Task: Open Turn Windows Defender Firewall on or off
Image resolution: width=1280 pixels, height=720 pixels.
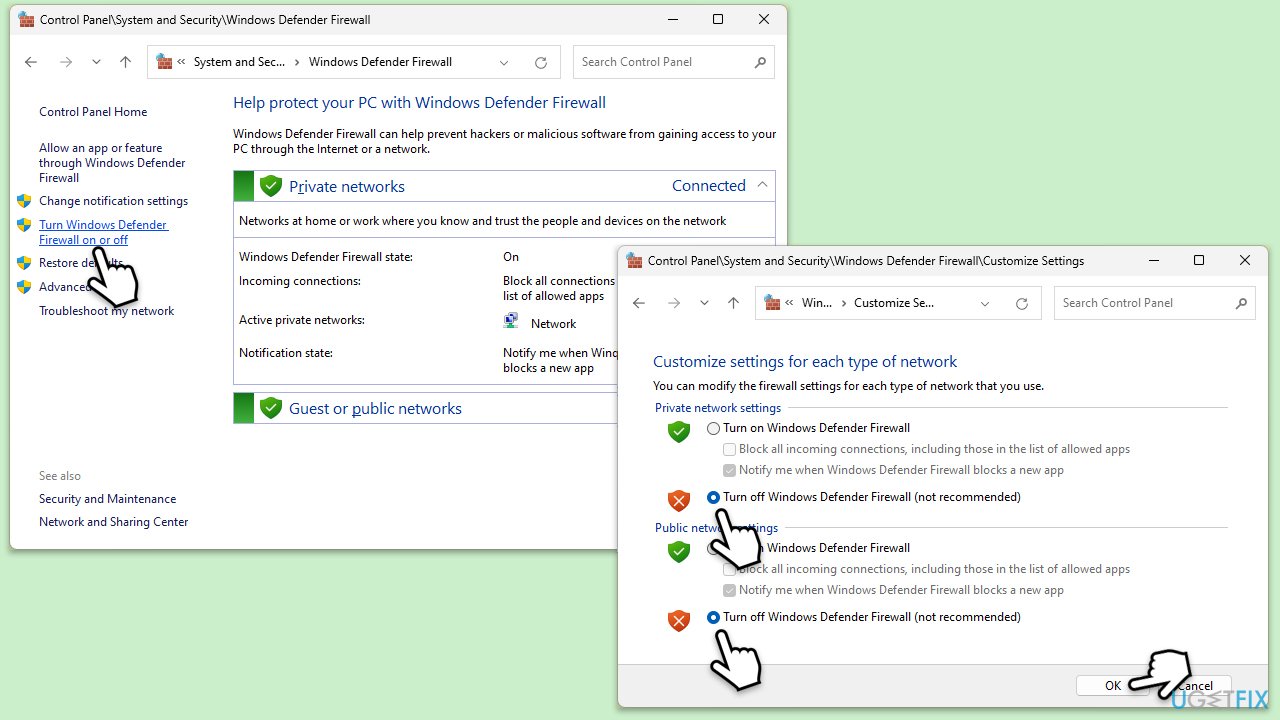Action: [103, 232]
